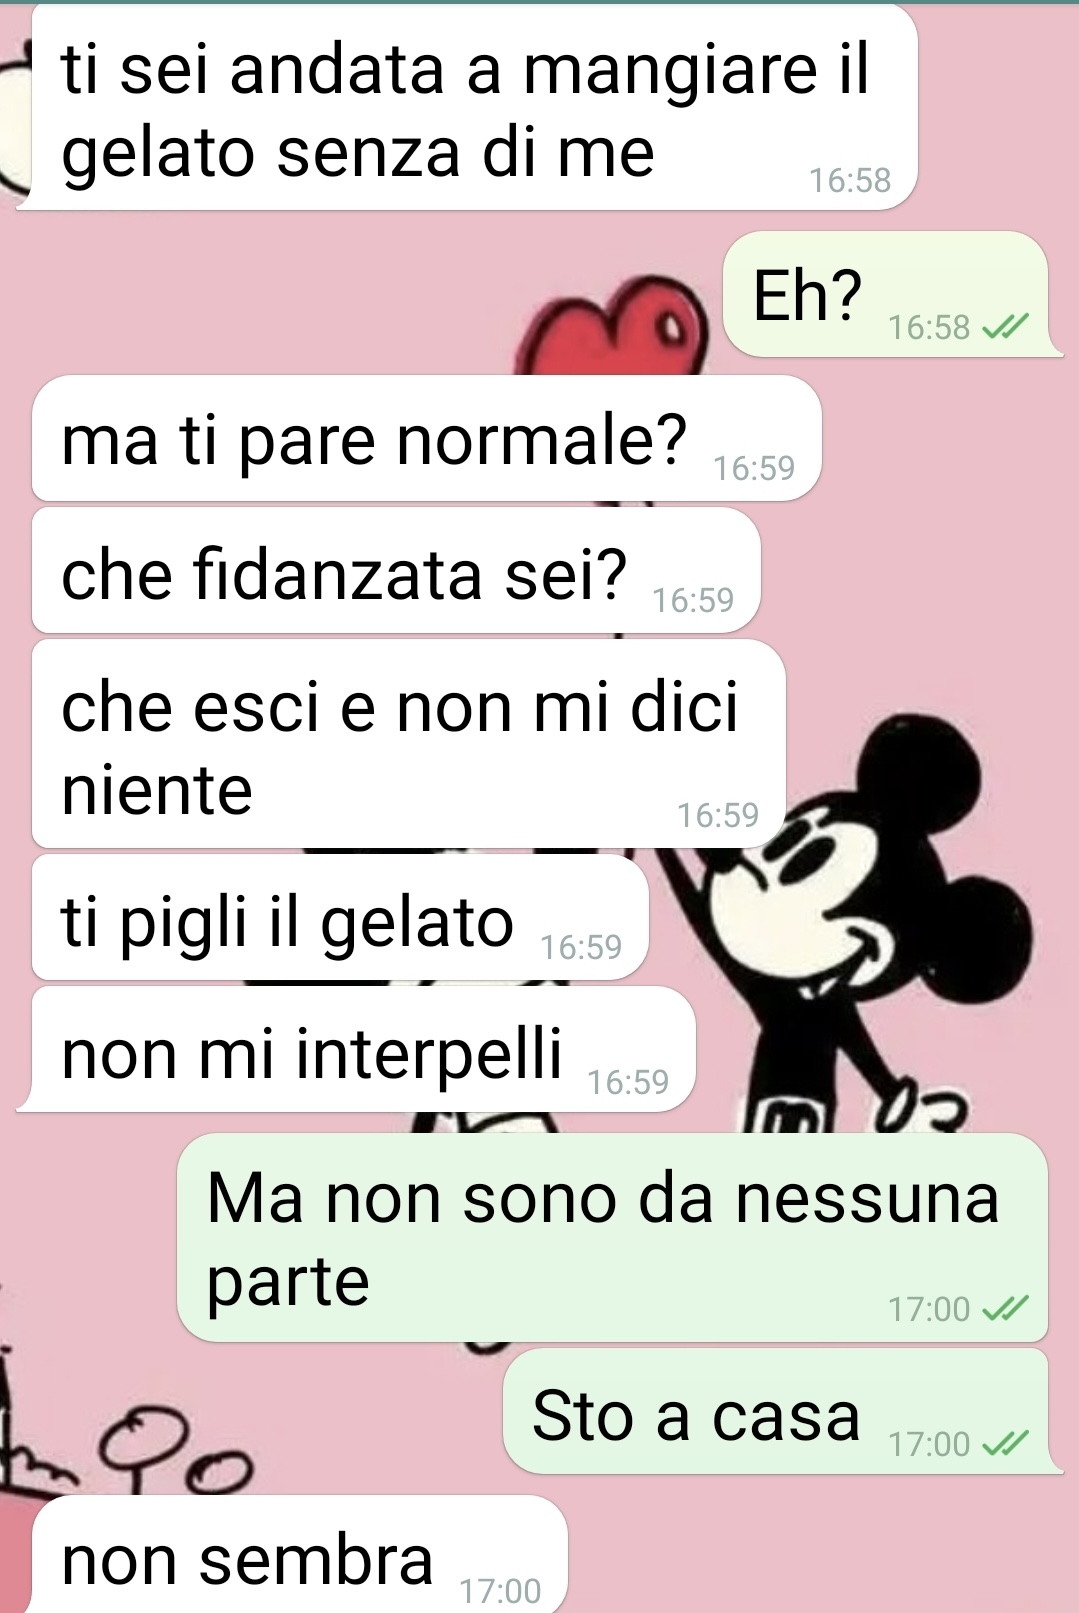Tap the 16:59 timestamp on 'non mi interpelli'
Image resolution: width=1079 pixels, height=1613 pixels.
click(628, 1082)
